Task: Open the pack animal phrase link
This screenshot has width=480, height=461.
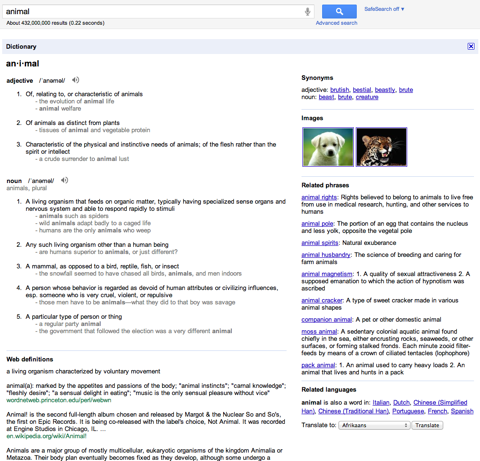Action: coord(318,365)
